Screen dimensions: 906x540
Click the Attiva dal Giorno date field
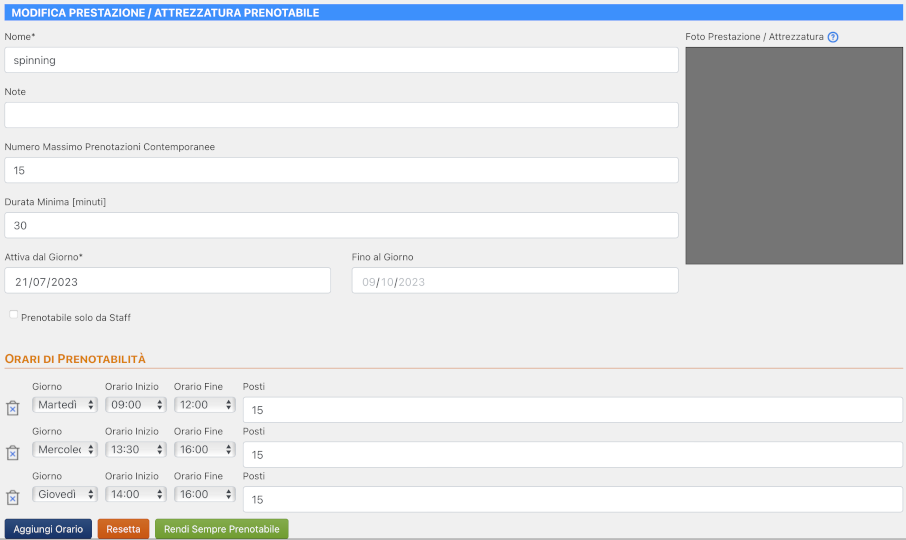[167, 281]
